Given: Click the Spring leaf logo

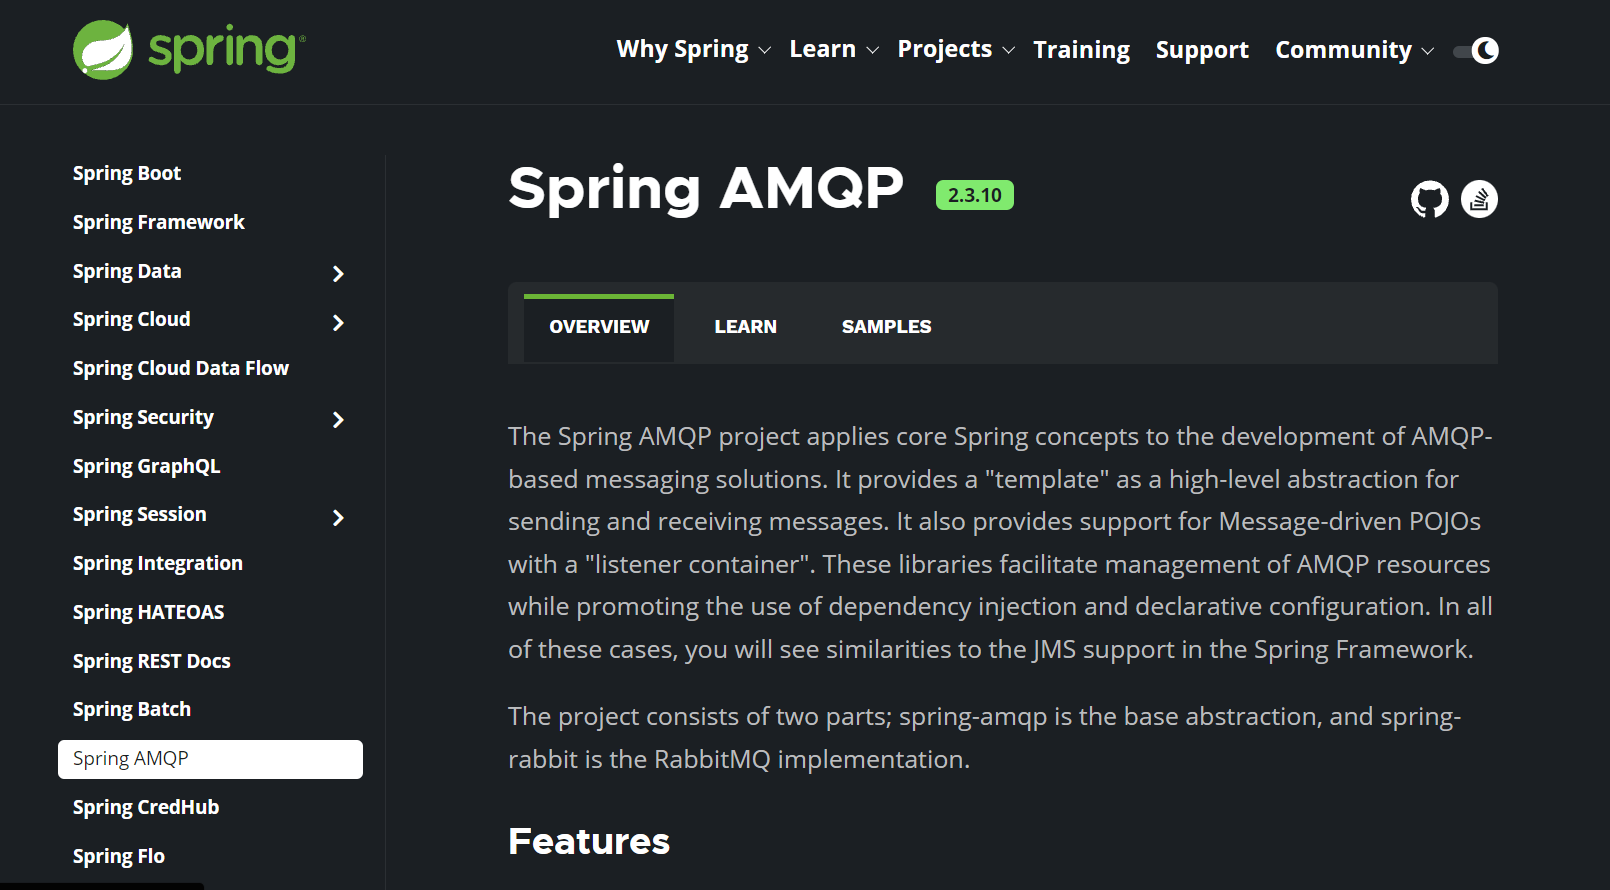Looking at the screenshot, I should [103, 50].
